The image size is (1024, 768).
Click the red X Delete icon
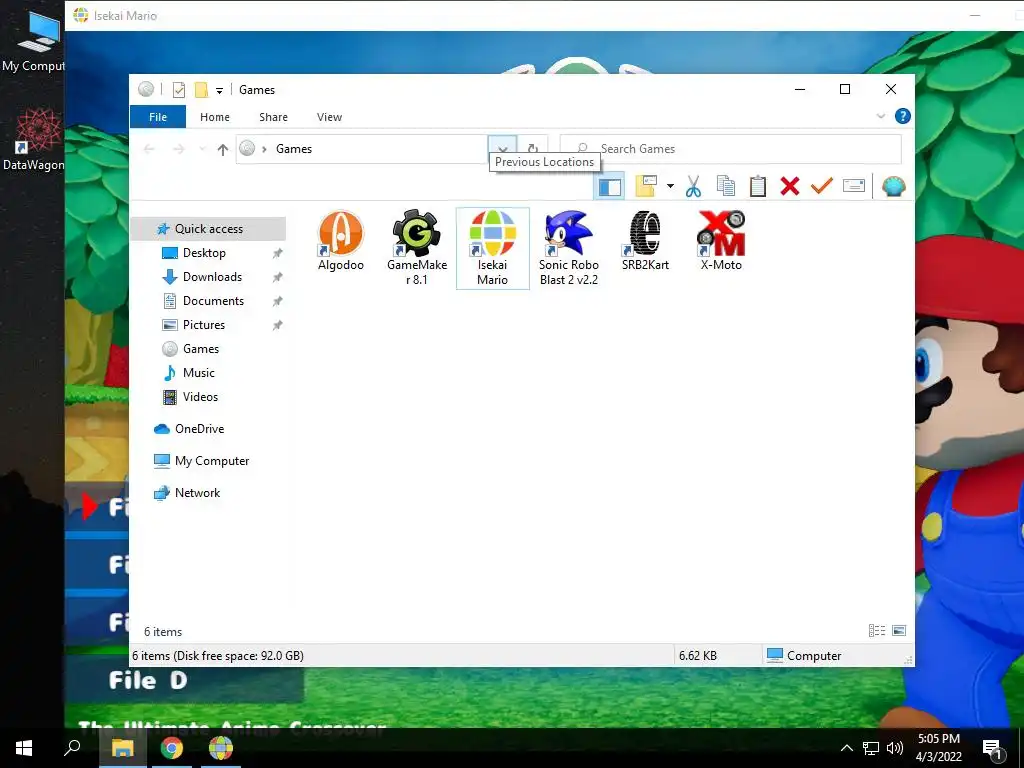pos(790,187)
